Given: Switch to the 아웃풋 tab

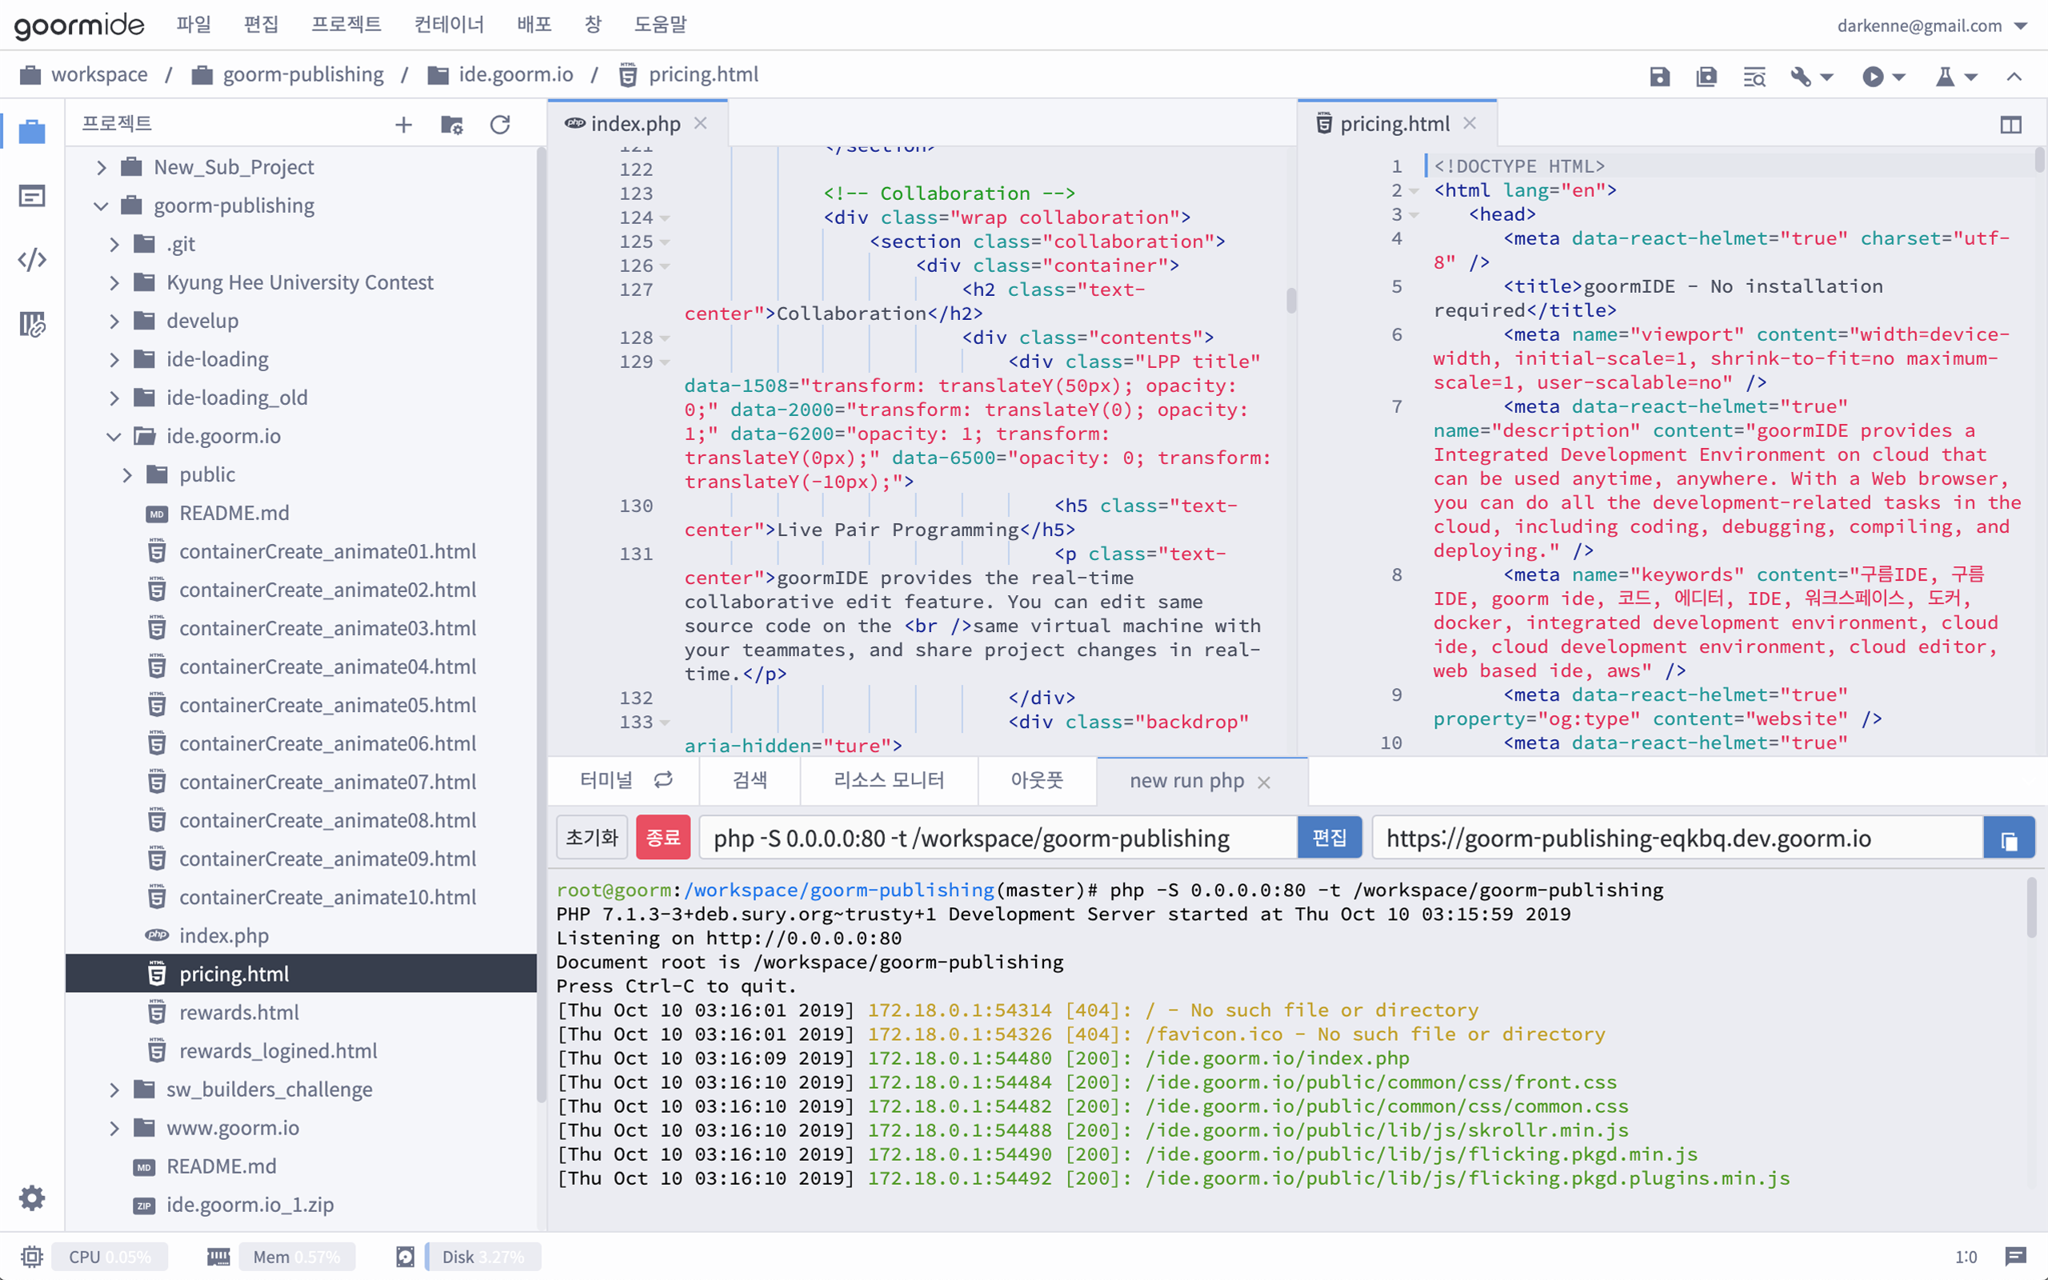Looking at the screenshot, I should (x=1037, y=780).
